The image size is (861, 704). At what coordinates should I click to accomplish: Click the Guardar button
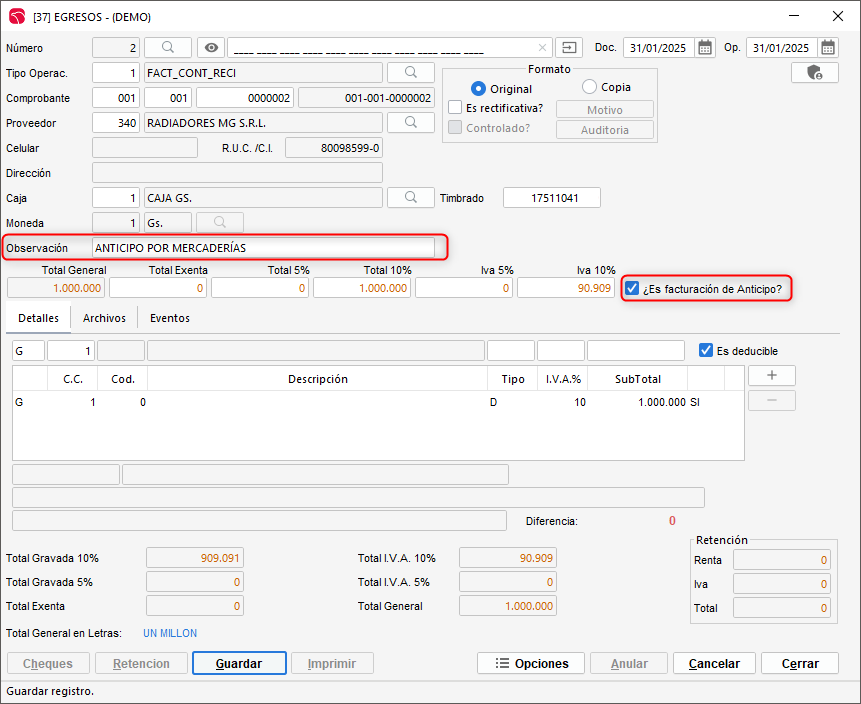(239, 663)
